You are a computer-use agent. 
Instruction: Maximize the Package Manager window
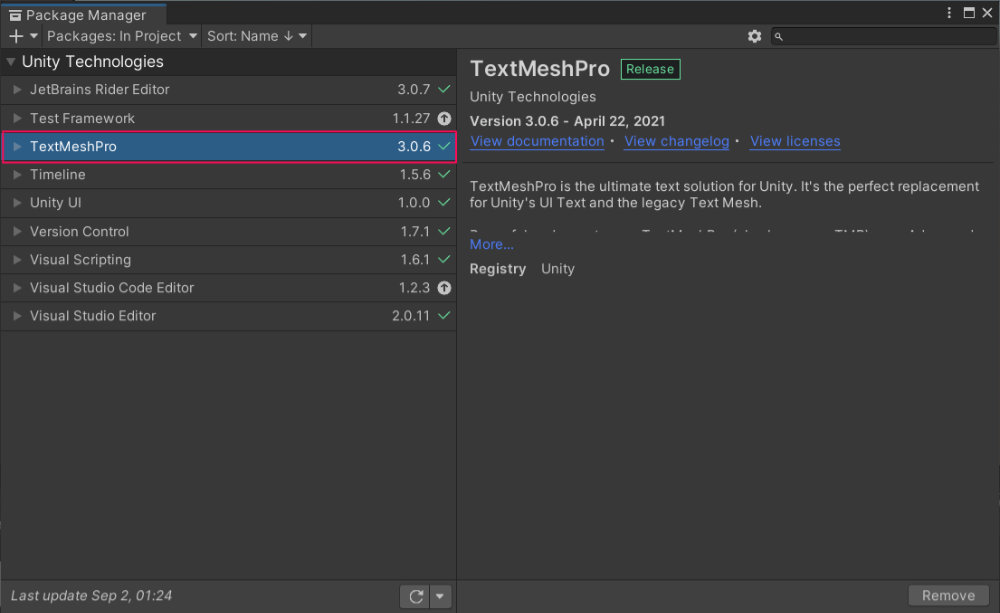(969, 13)
